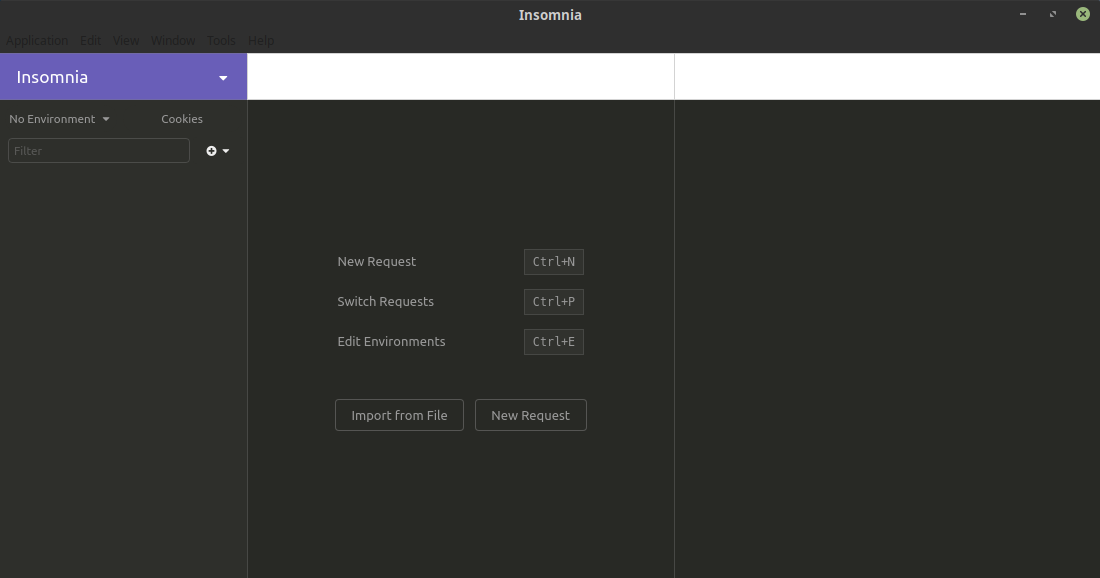
Task: Click the Ctrl+N shortcut badge for New Request
Action: tap(553, 261)
